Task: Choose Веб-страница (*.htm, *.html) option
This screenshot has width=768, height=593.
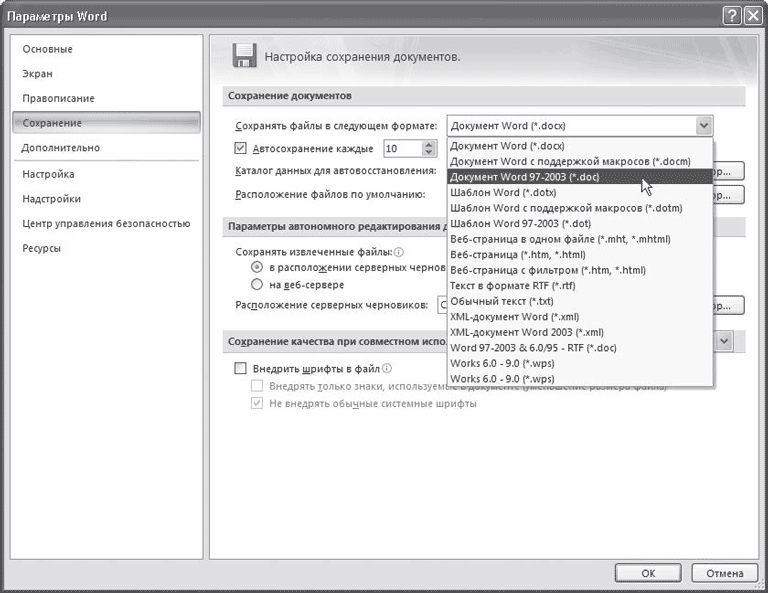Action: click(580, 255)
